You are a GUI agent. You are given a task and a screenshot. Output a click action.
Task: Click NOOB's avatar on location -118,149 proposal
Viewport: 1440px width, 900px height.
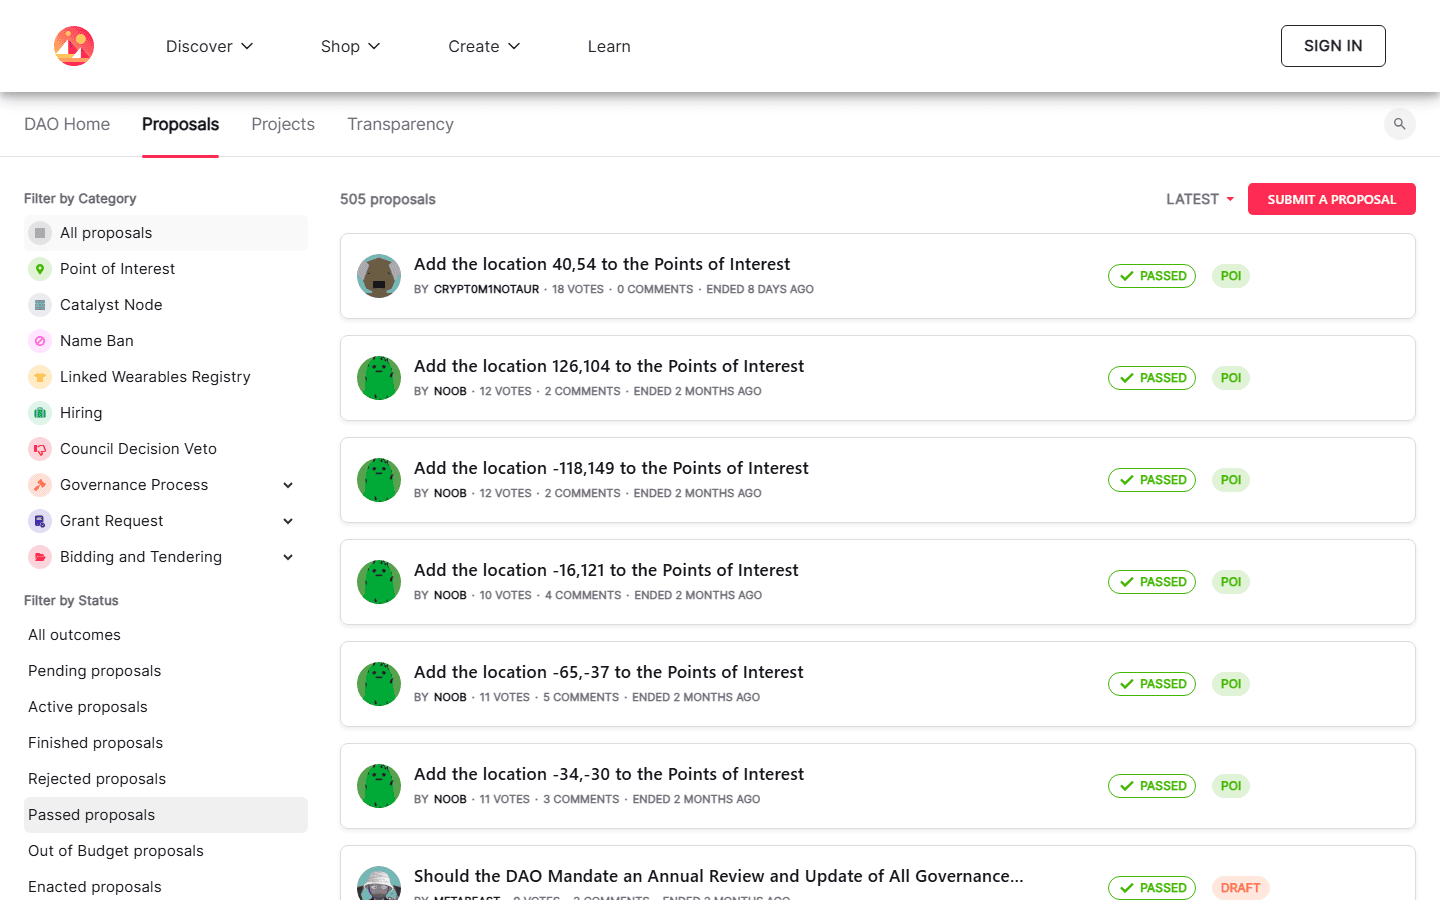[379, 480]
